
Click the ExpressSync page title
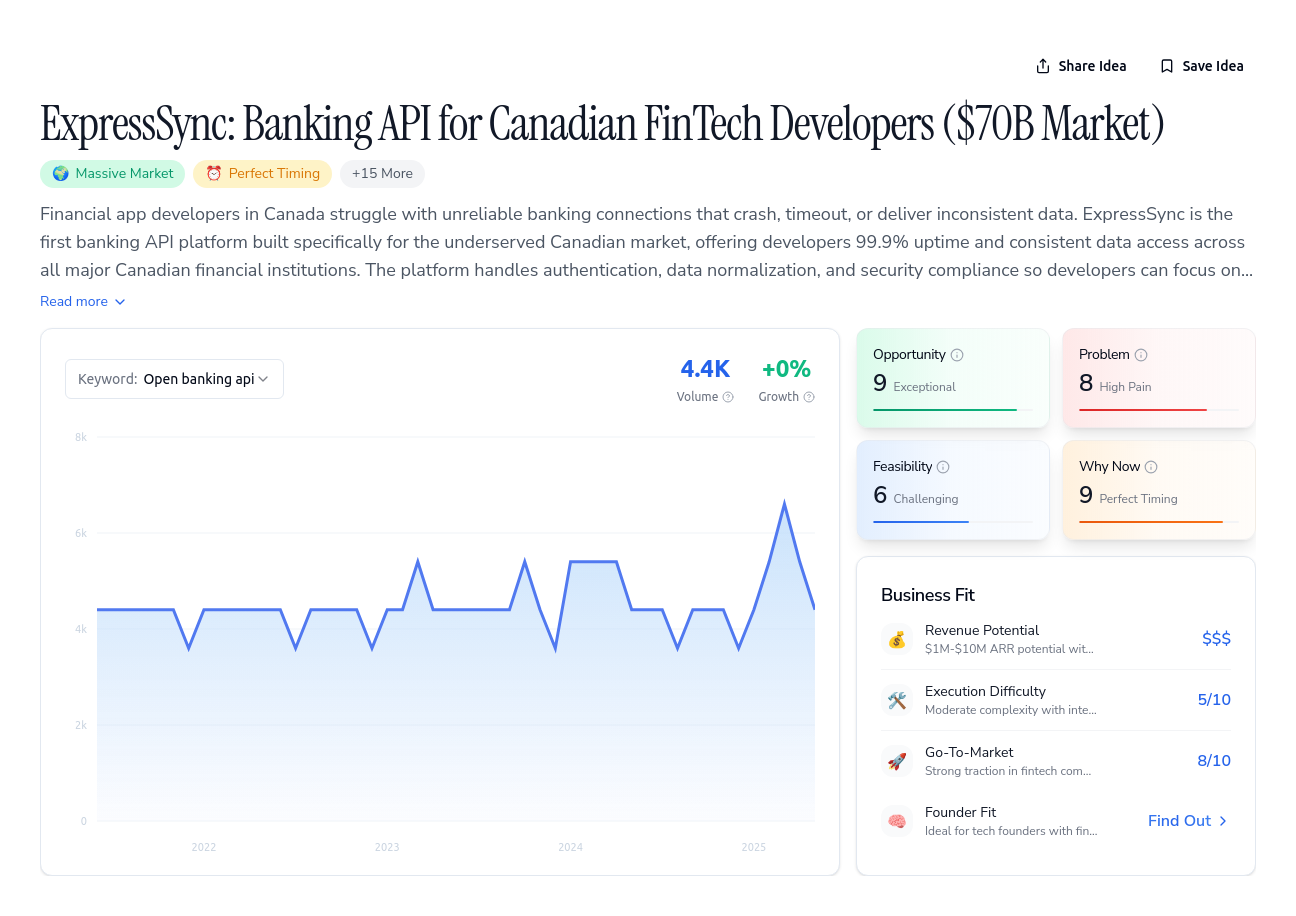click(603, 125)
